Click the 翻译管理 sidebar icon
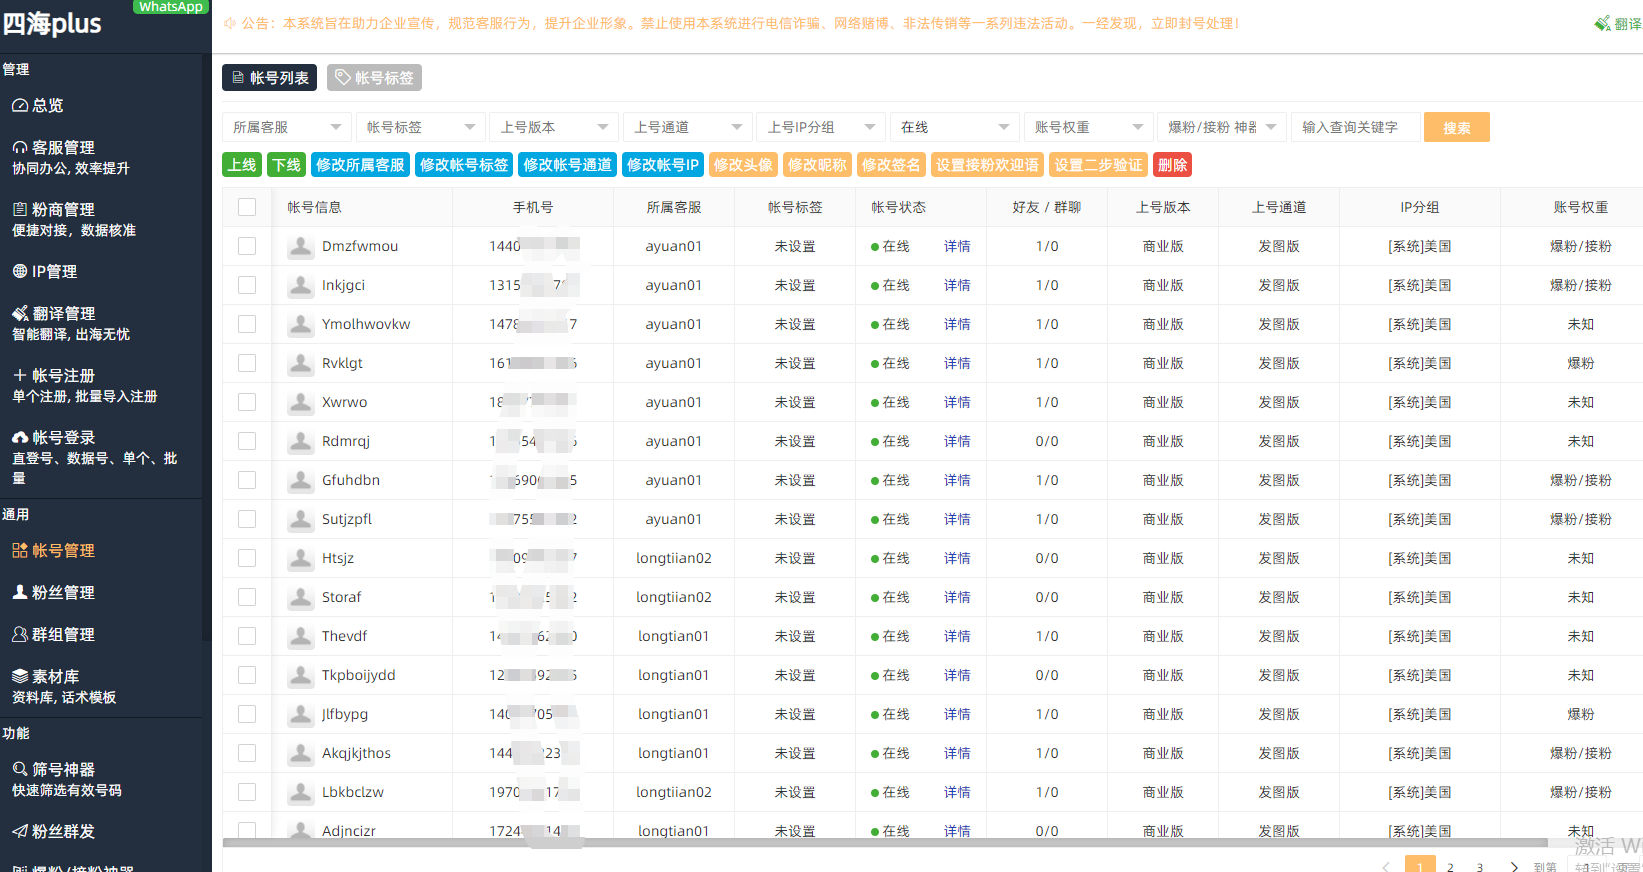This screenshot has width=1643, height=872. 19,313
